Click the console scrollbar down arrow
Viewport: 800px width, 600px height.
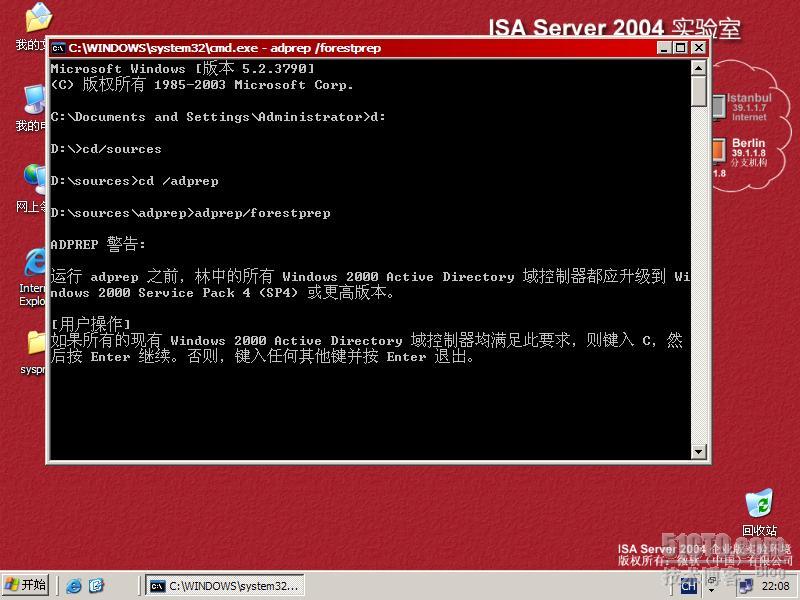pyautogui.click(x=698, y=451)
